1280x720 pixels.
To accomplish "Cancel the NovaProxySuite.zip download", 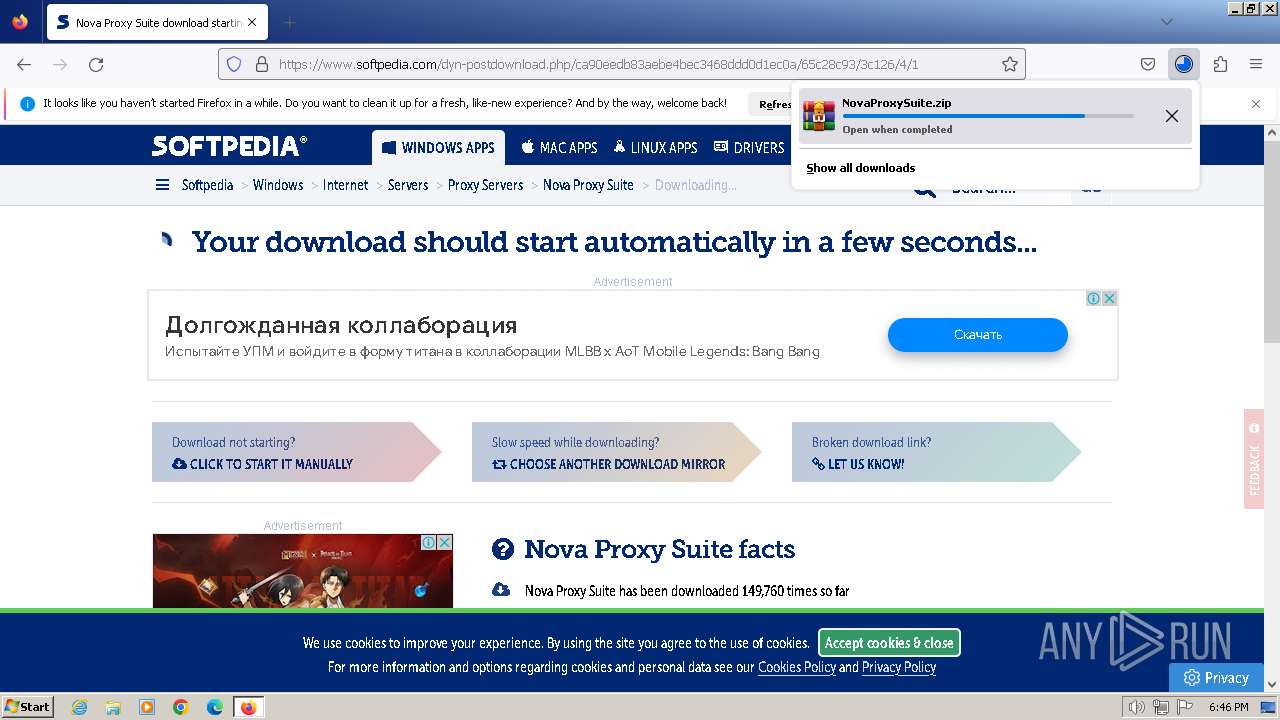I will 1172,116.
